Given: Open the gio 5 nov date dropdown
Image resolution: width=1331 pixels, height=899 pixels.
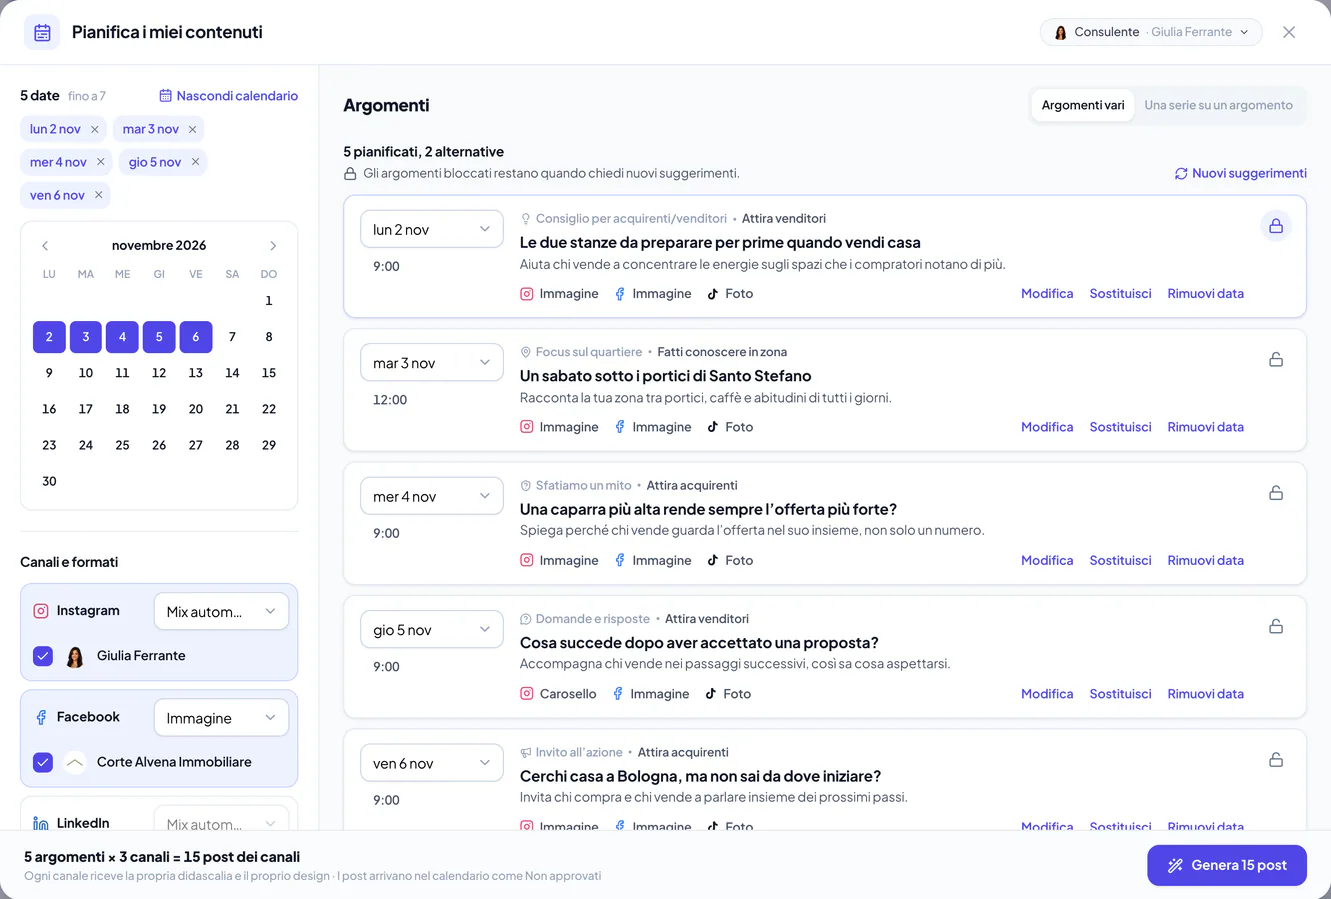Looking at the screenshot, I should point(432,630).
